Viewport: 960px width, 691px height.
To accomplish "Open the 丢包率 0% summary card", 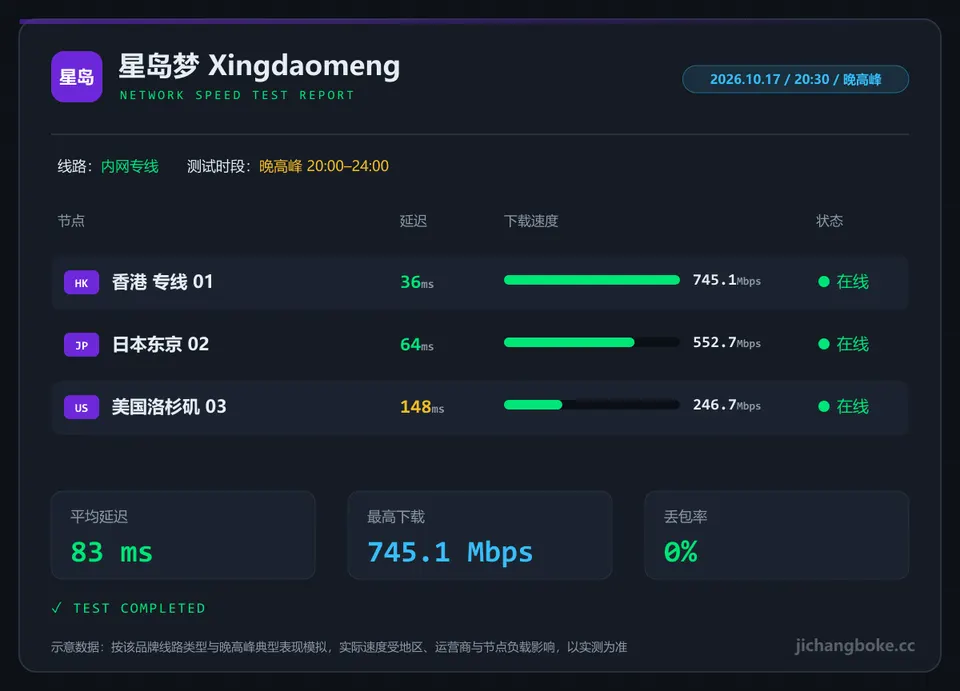I will pyautogui.click(x=776, y=535).
